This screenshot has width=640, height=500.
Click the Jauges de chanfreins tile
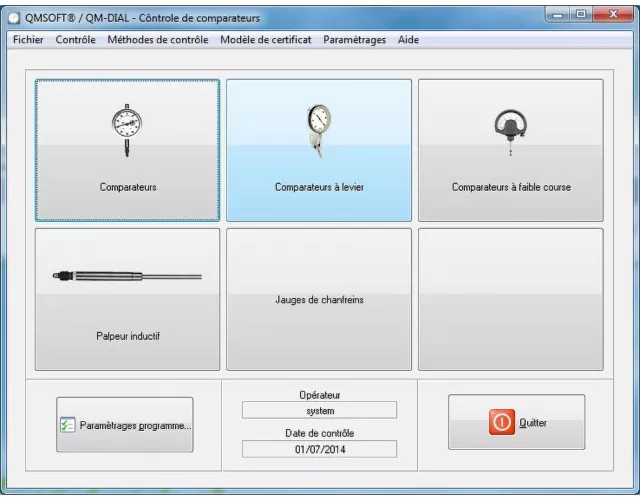[x=319, y=300]
